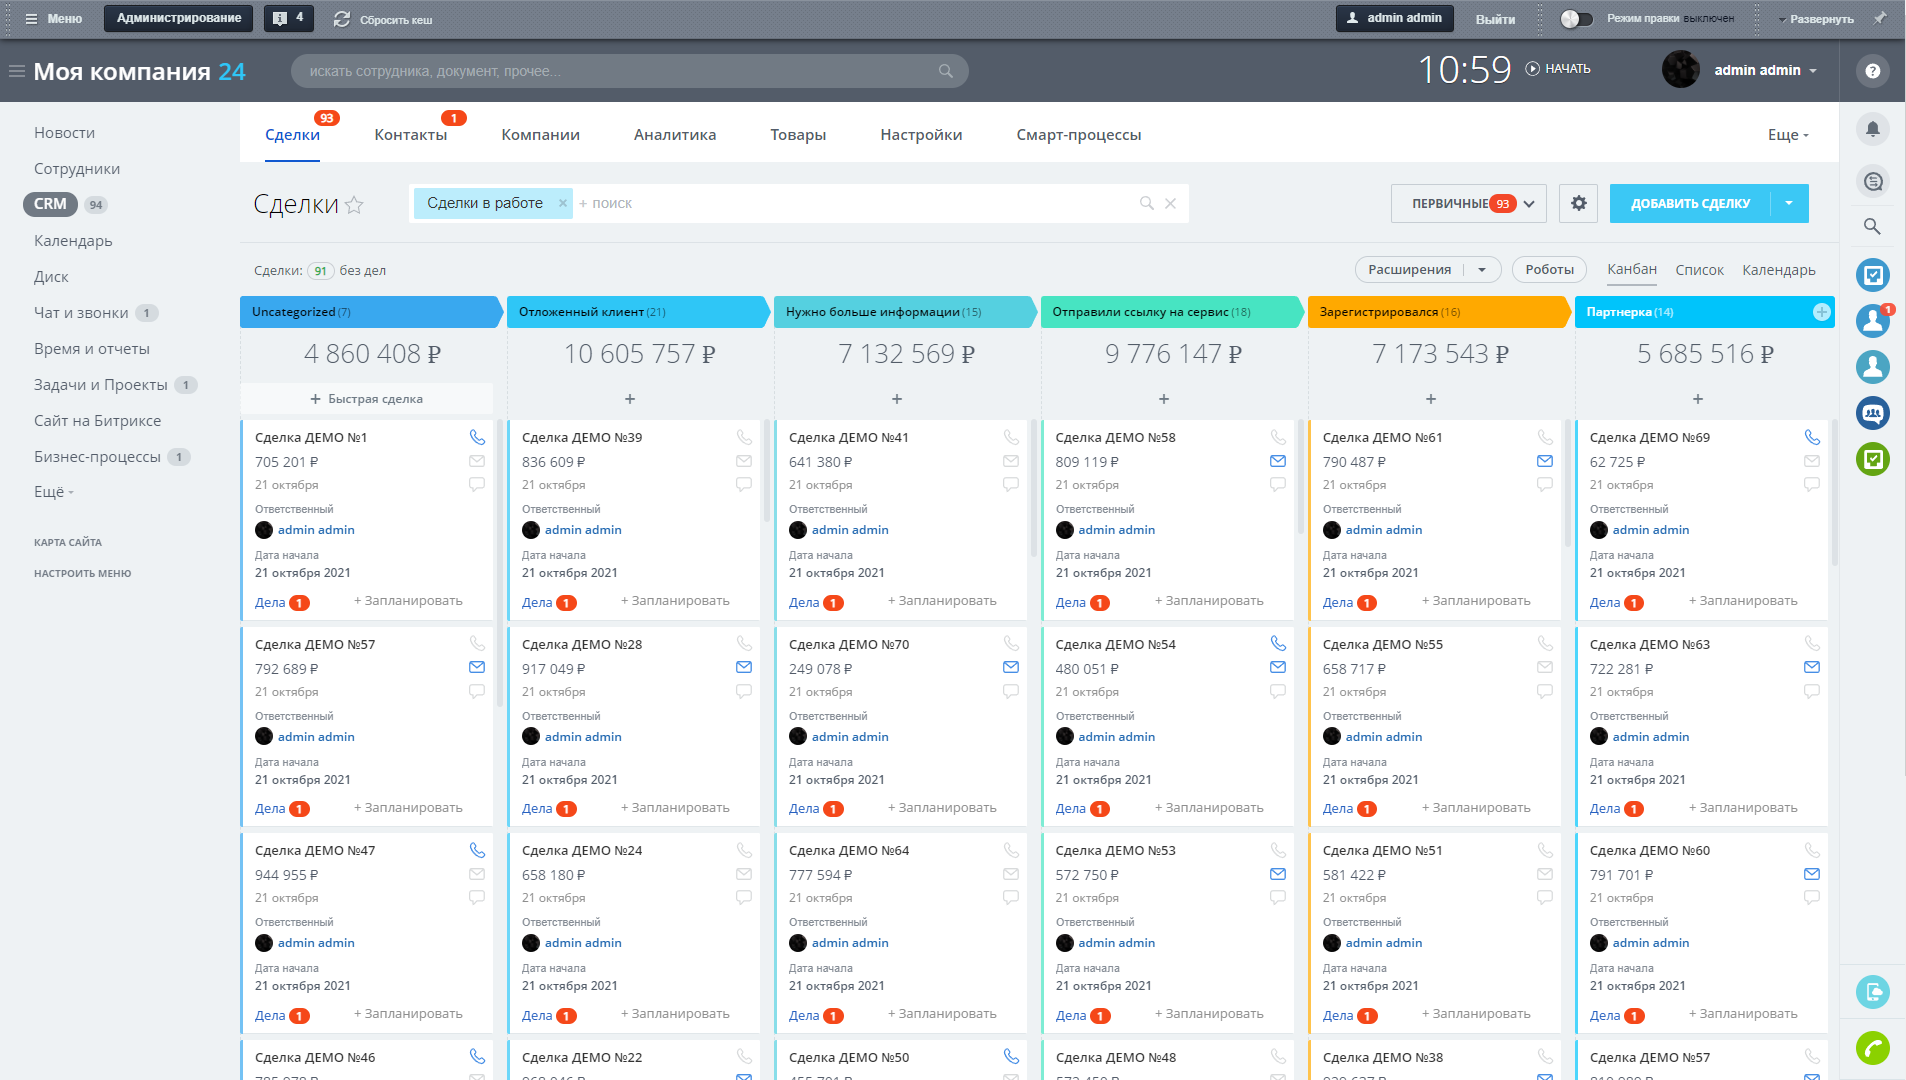Click the email icon on Сделка ДЕМО №63 card
Image resolution: width=1906 pixels, height=1080 pixels.
point(1812,668)
